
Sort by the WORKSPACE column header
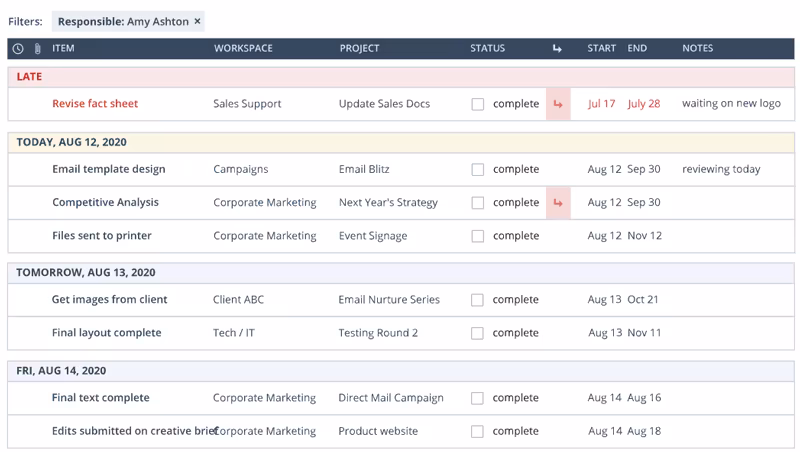(243, 48)
